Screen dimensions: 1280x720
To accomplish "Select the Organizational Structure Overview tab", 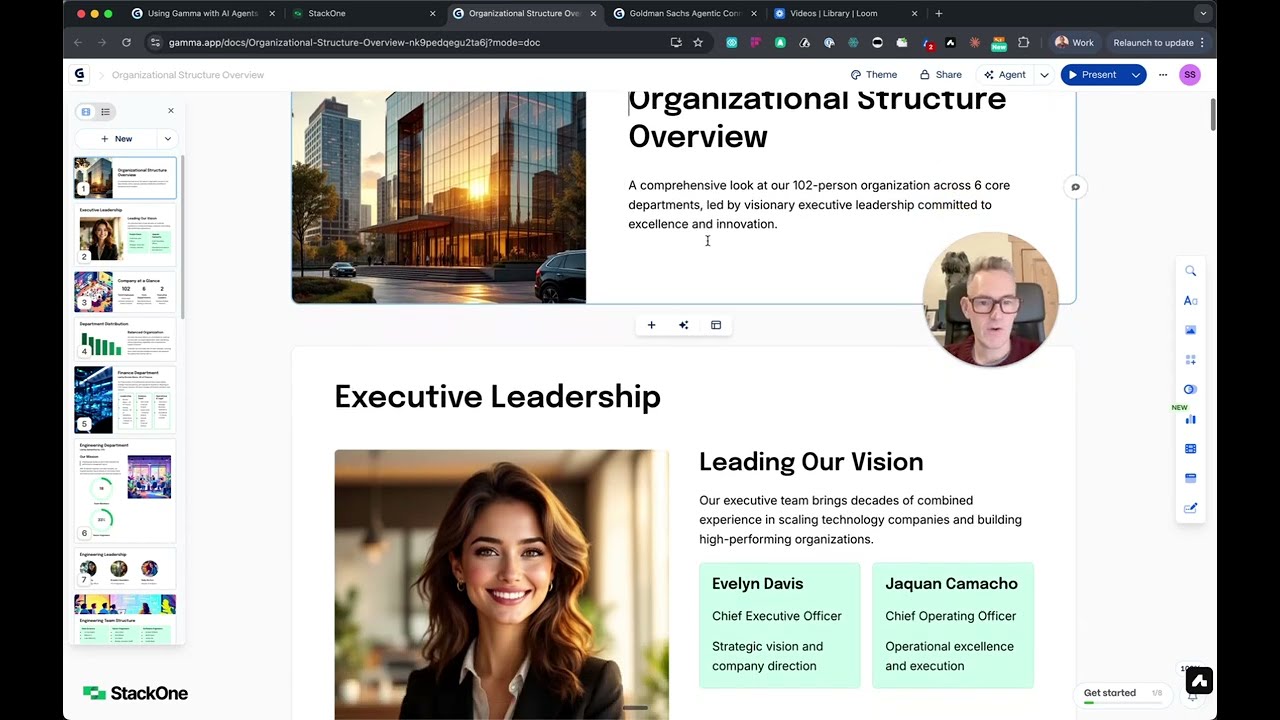I will click(x=524, y=13).
